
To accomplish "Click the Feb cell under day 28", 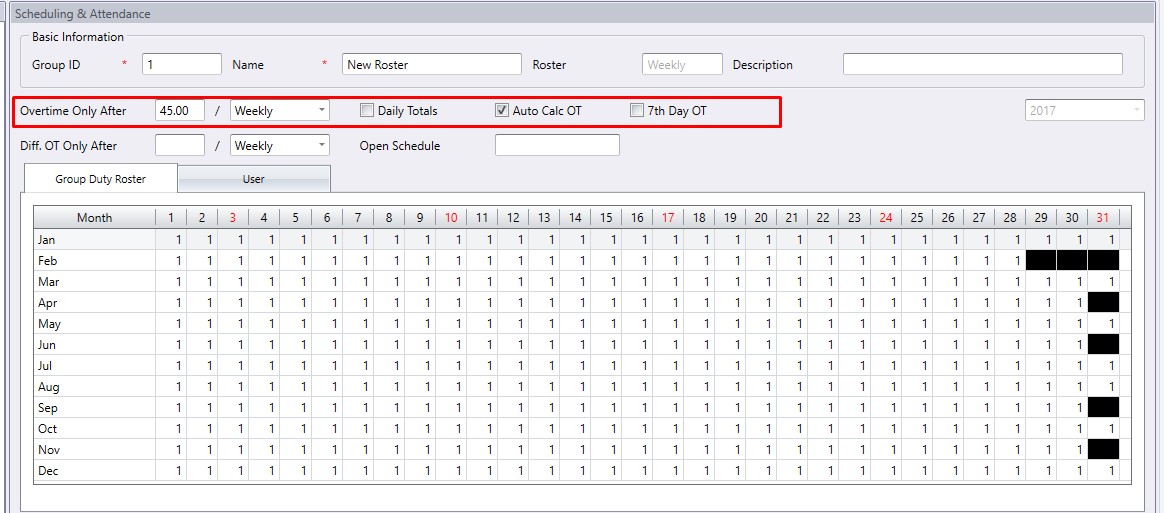I will (x=1010, y=261).
